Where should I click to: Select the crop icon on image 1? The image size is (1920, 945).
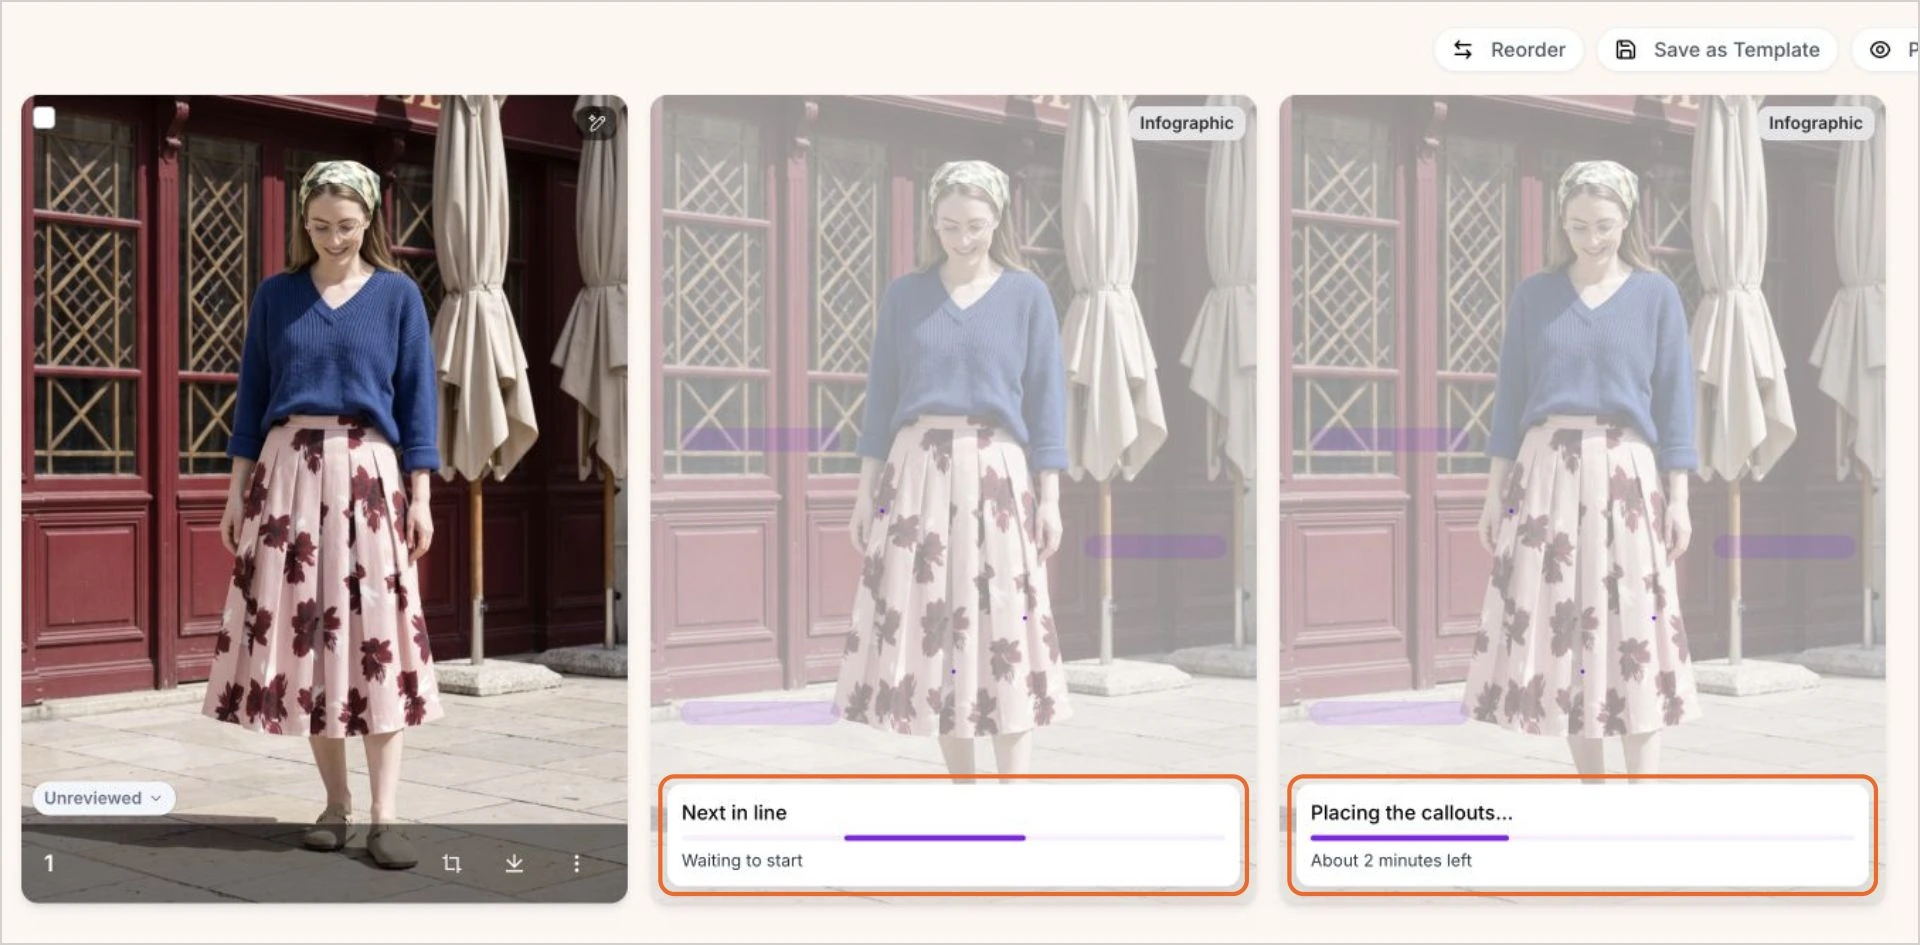(452, 863)
